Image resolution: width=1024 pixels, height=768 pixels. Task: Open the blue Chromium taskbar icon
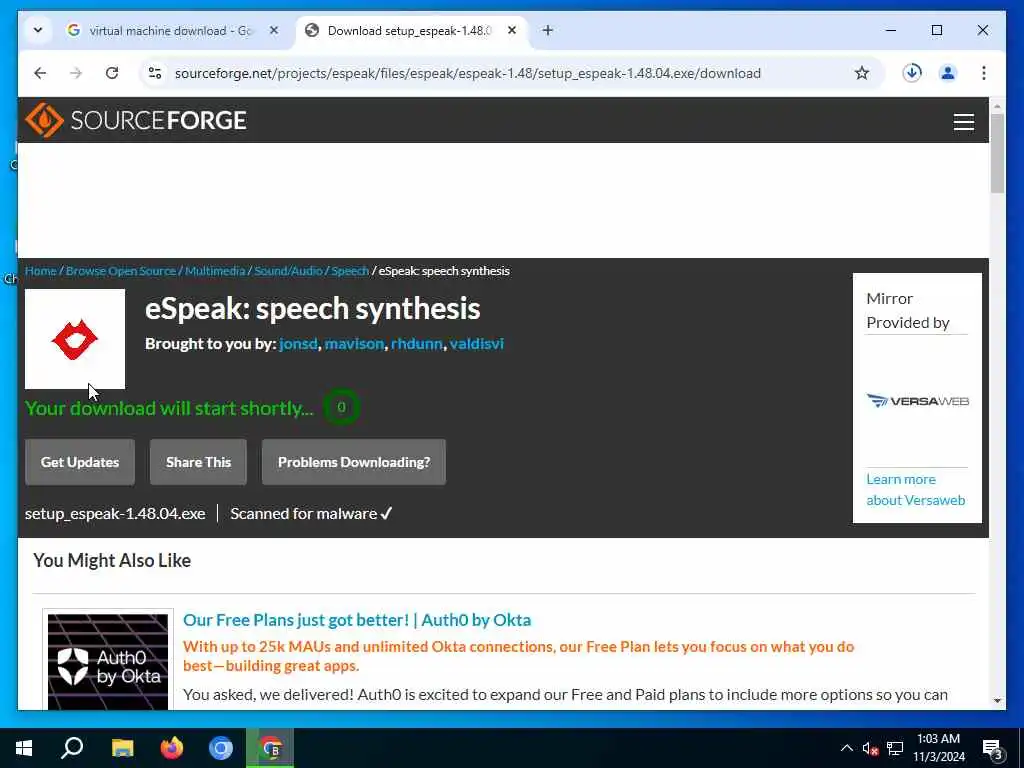pyautogui.click(x=221, y=748)
